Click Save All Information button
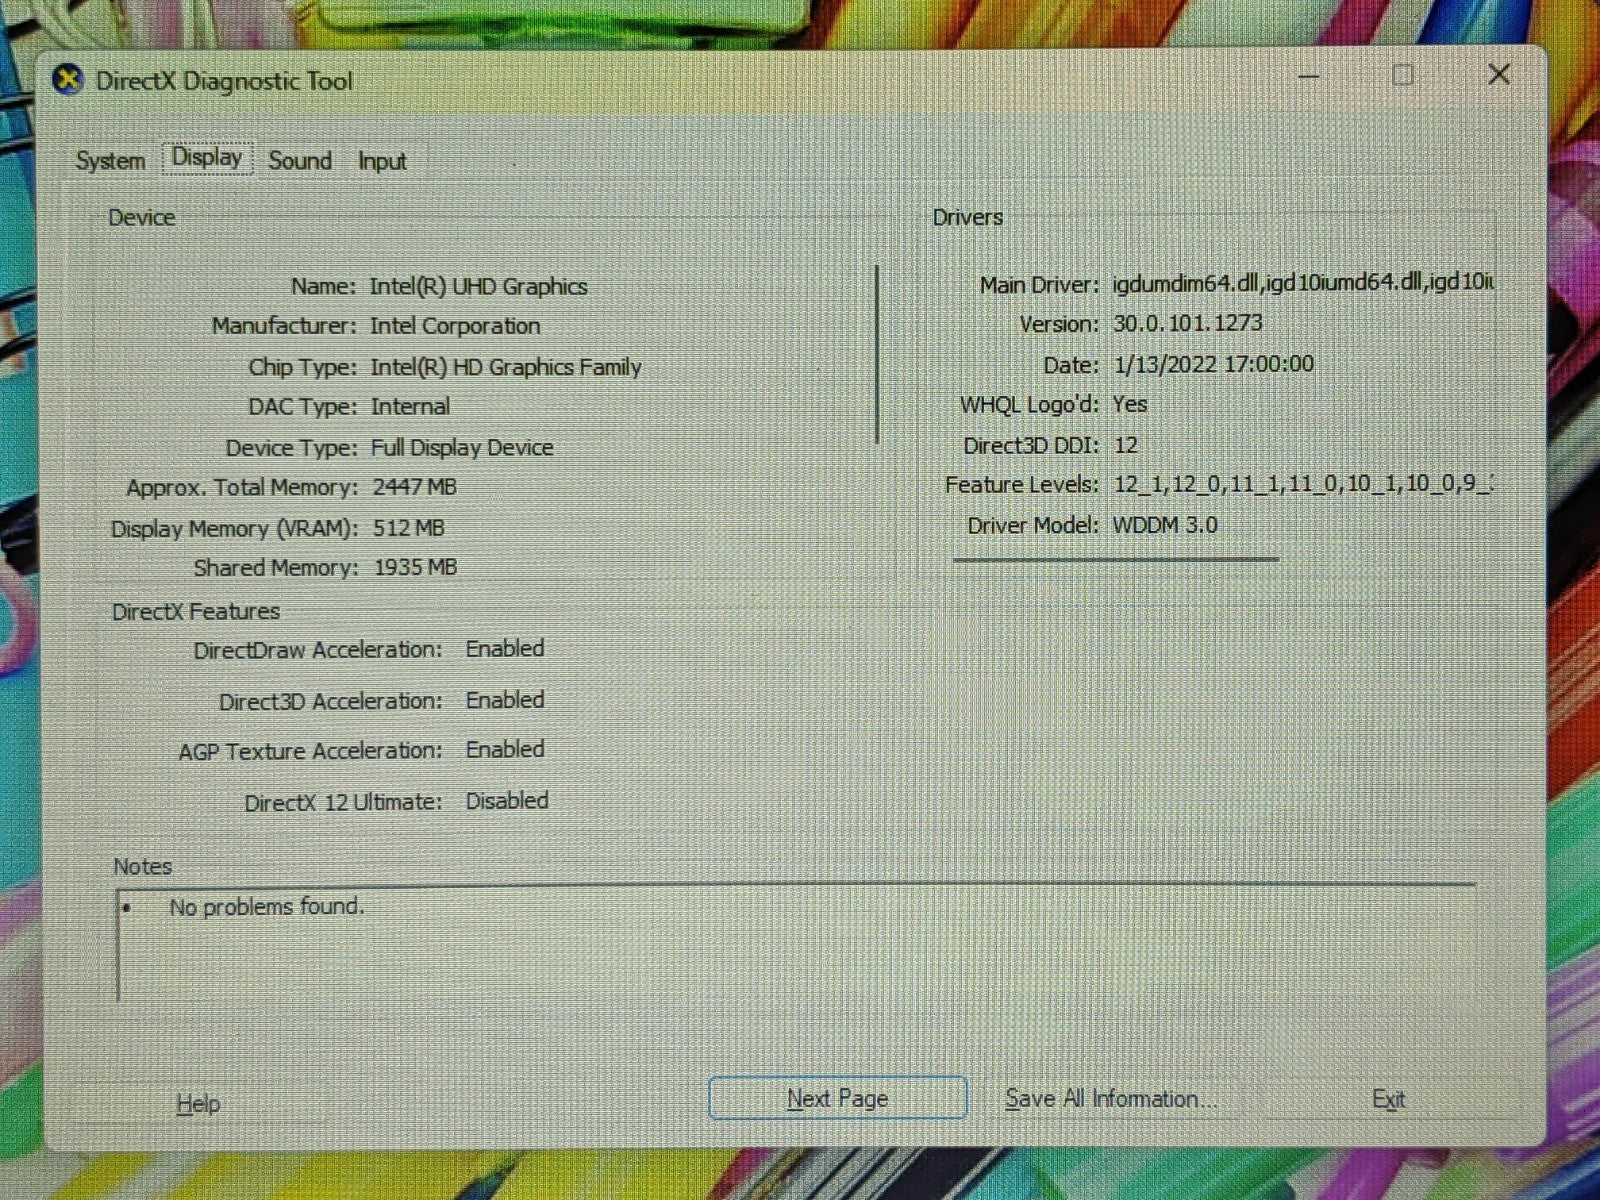 point(1110,1099)
